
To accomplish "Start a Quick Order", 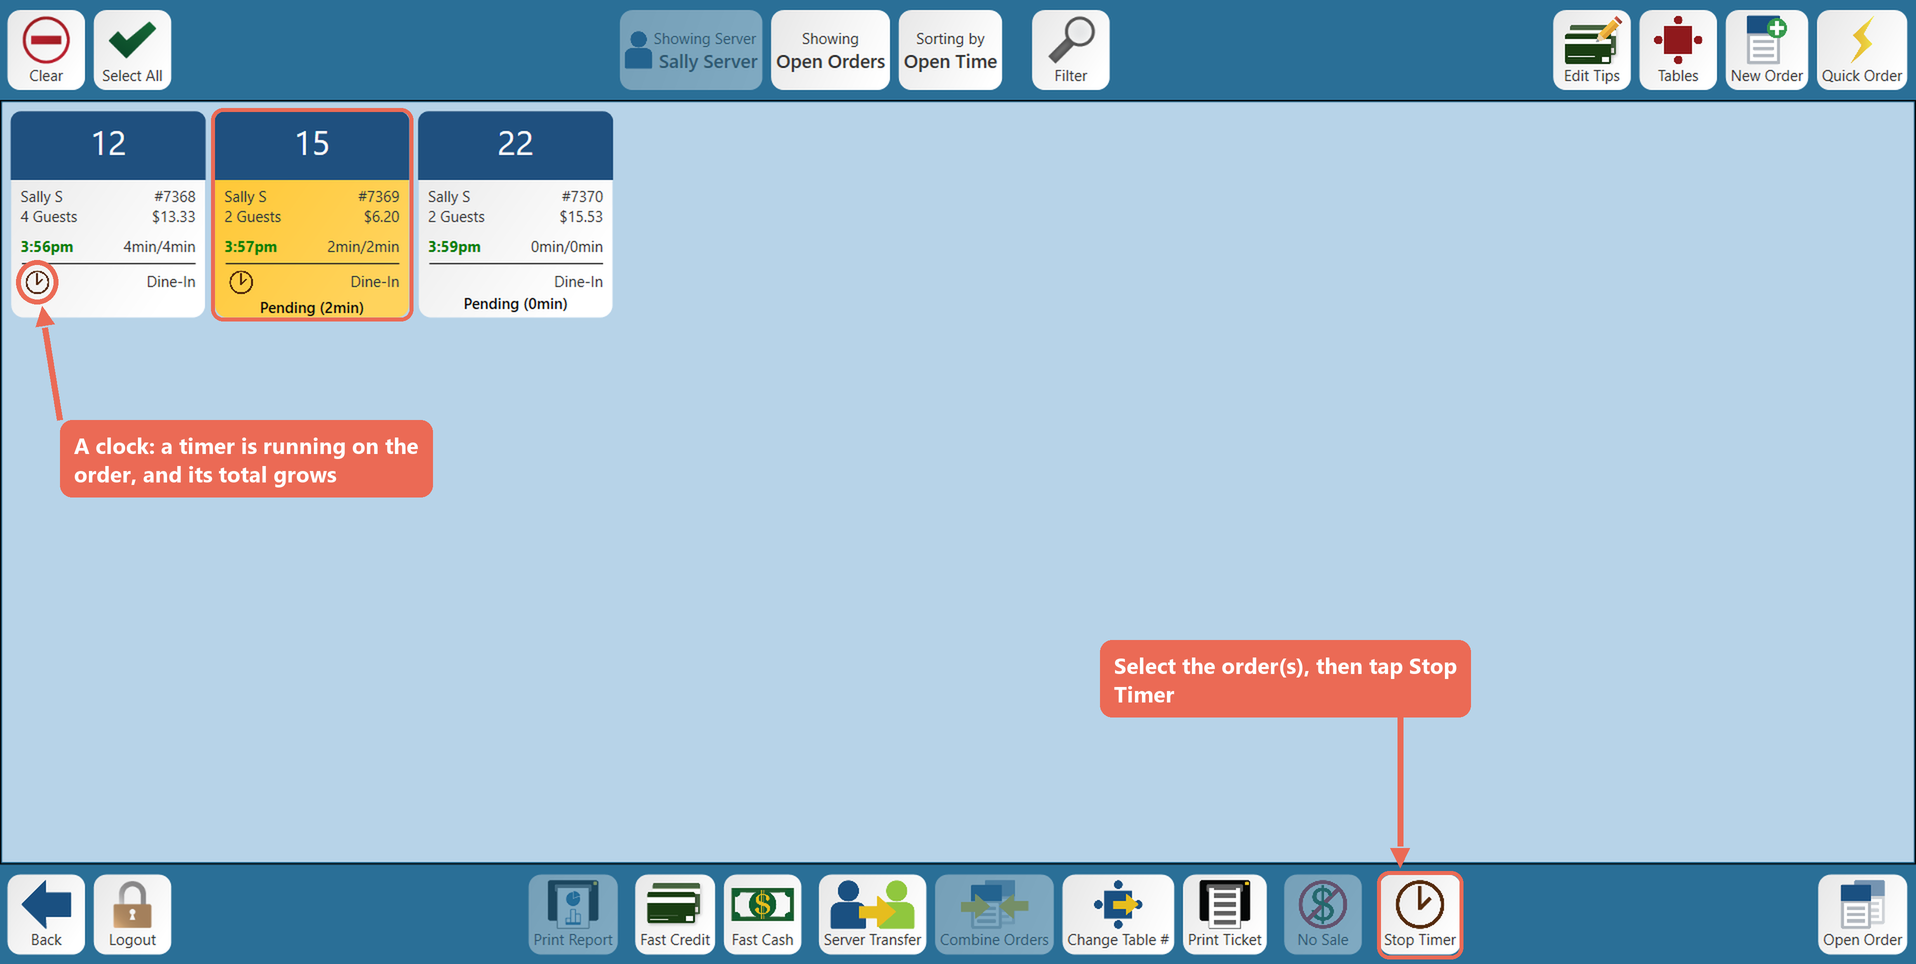I will [x=1861, y=50].
